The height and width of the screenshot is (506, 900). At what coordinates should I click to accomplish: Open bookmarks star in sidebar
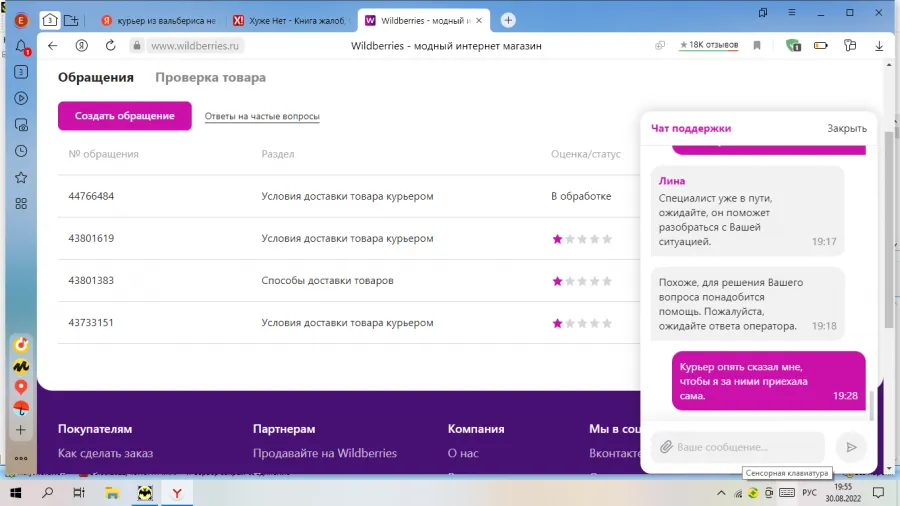21,177
